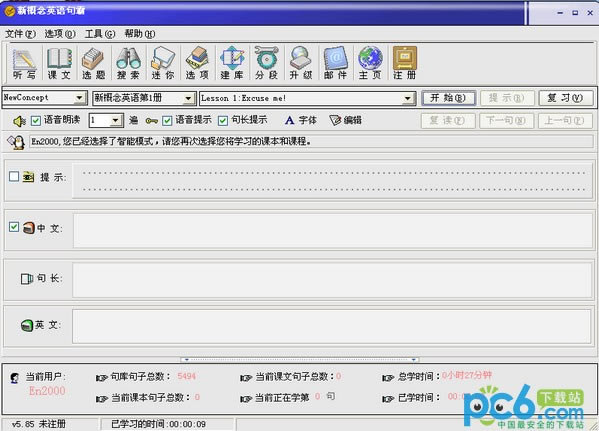Click the 复习(V) review button

click(x=565, y=98)
